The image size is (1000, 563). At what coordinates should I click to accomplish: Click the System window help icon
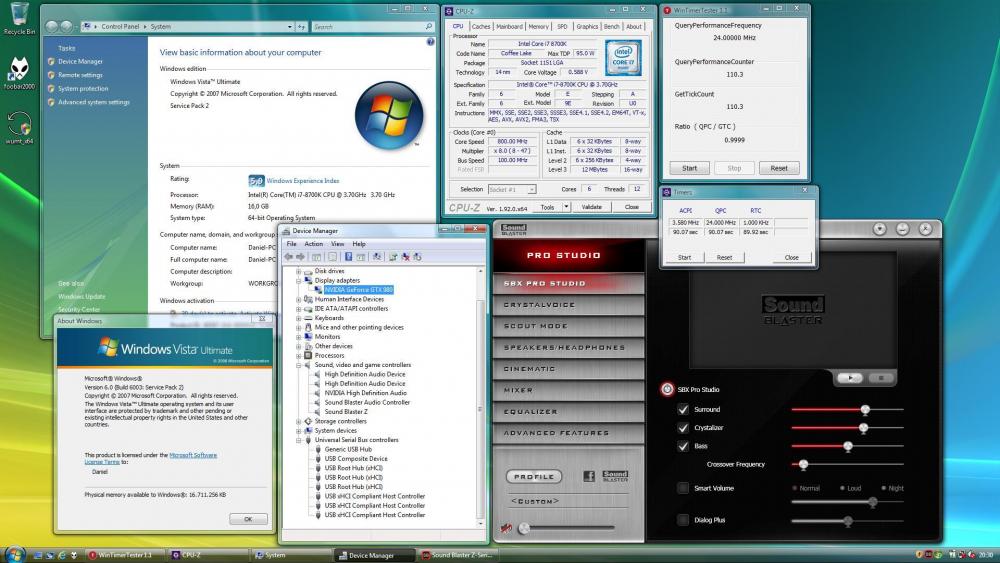pyautogui.click(x=430, y=42)
